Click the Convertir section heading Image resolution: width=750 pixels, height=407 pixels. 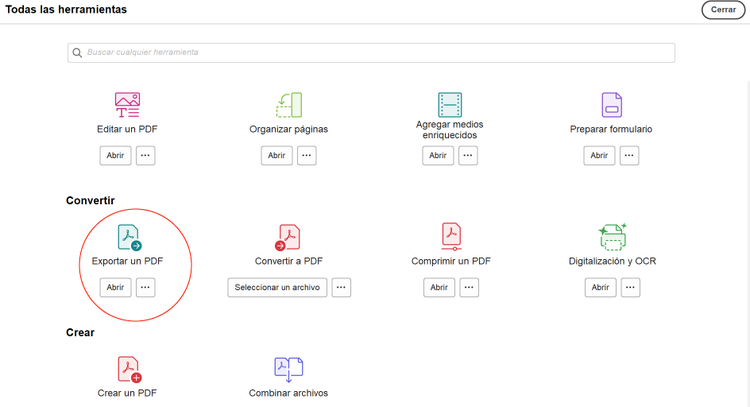pos(90,200)
